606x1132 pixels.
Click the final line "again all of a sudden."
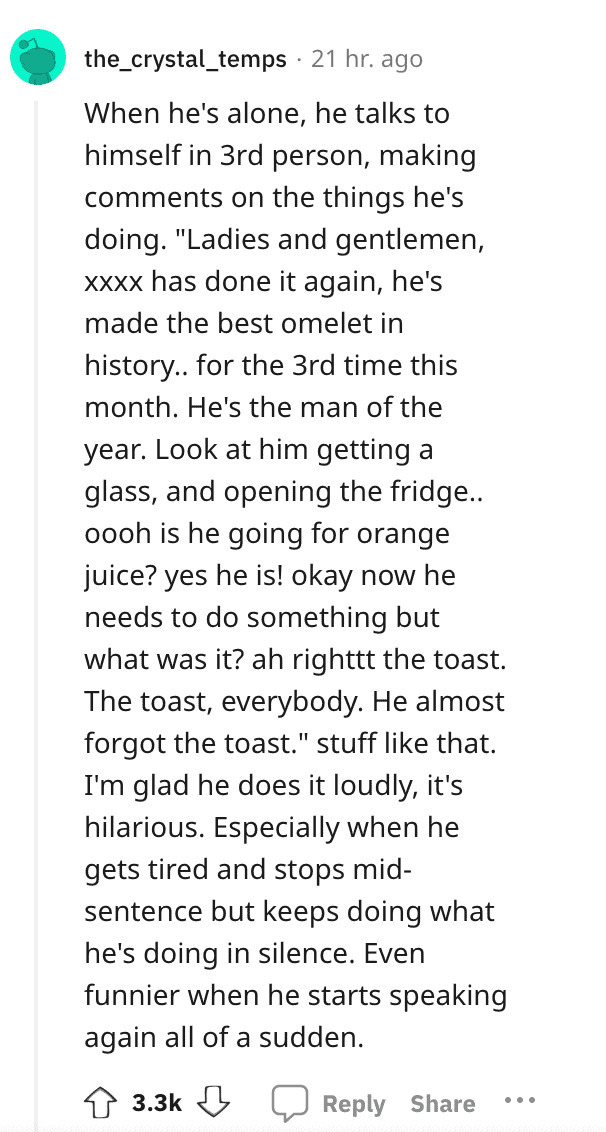223,1037
